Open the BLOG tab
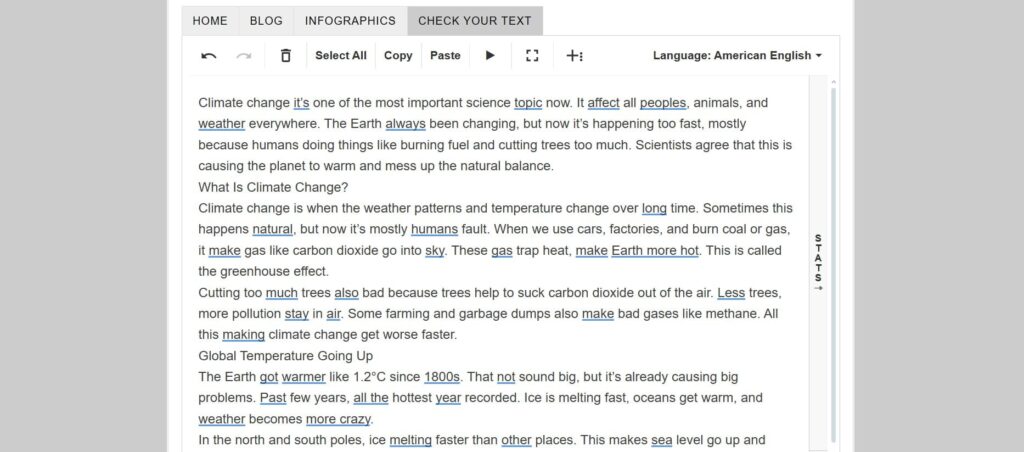 click(266, 21)
